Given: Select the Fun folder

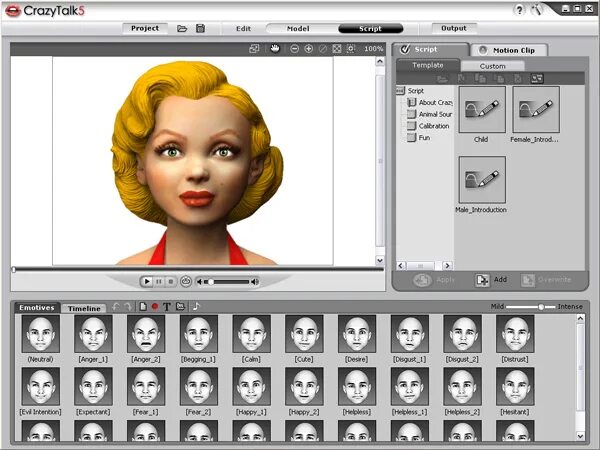Looking at the screenshot, I should coord(419,138).
